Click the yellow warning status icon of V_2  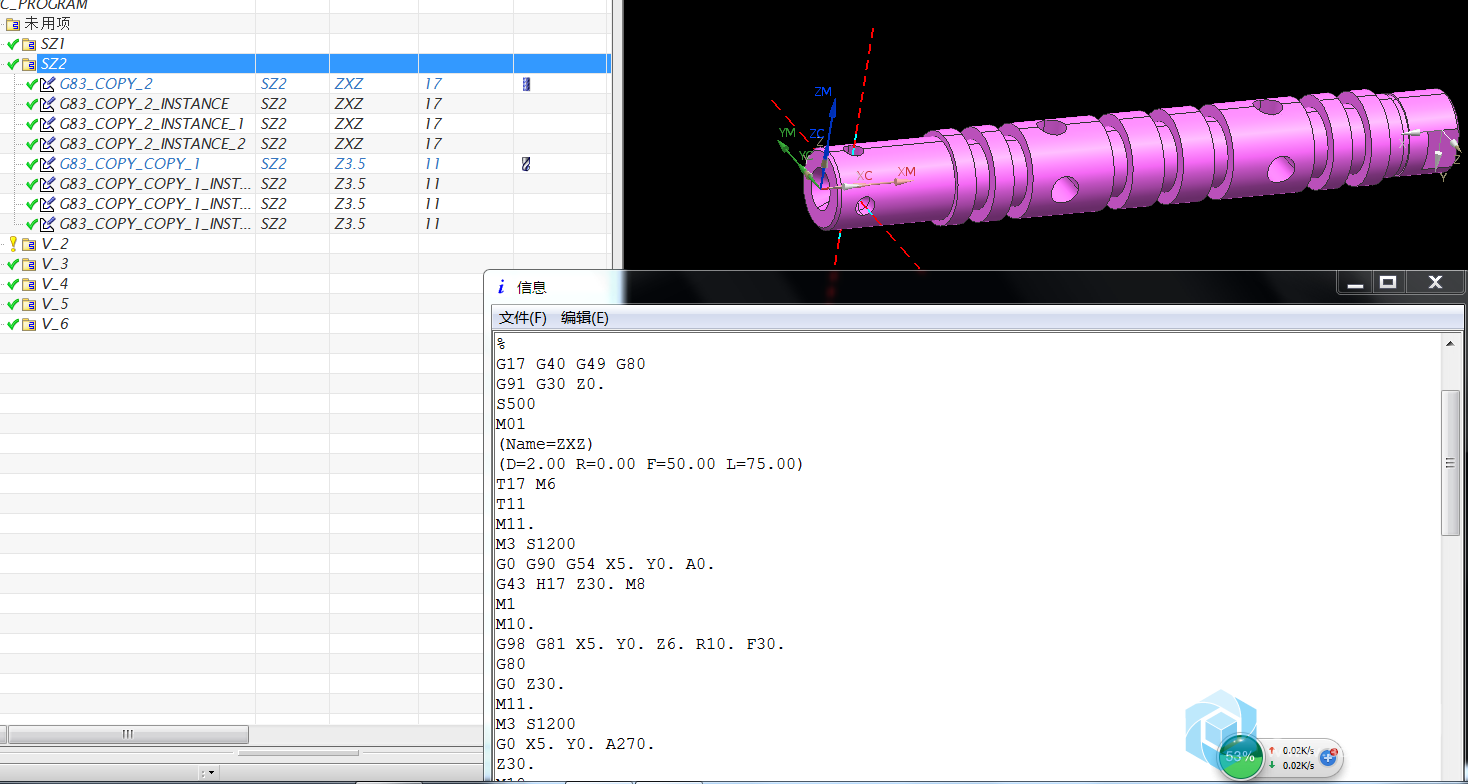[13, 244]
